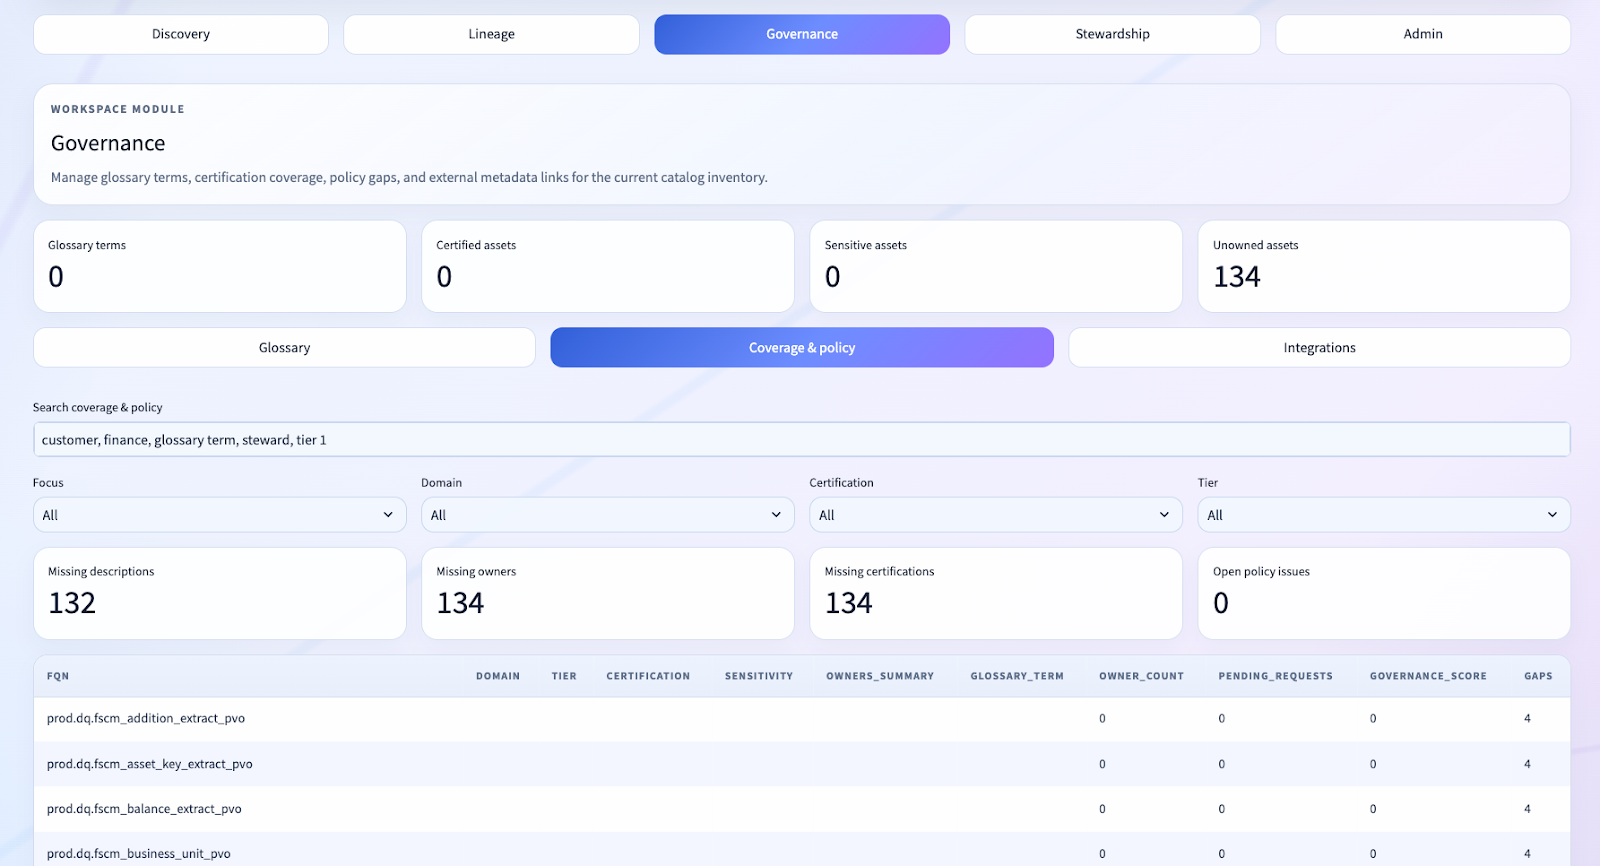Click the Unowned assets card
The width and height of the screenshot is (1600, 866).
(1383, 266)
